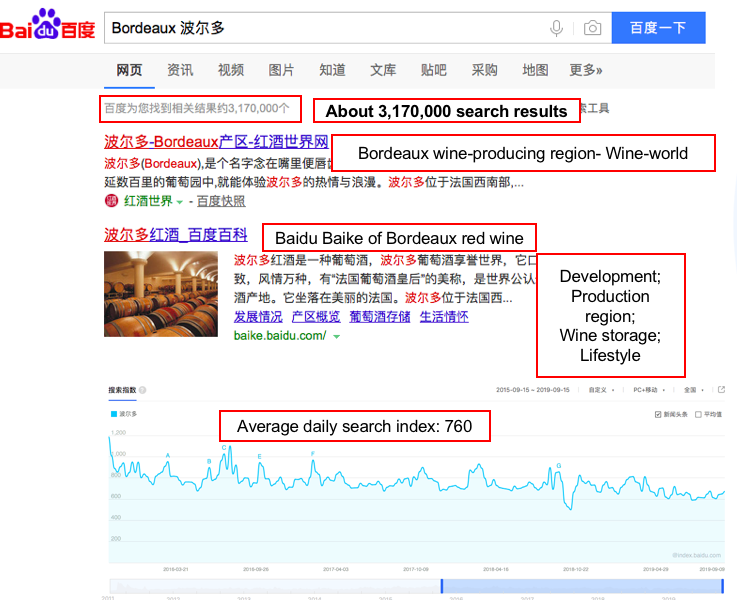This screenshot has width=737, height=600.
Task: Open the 视频 tab
Action: [231, 70]
